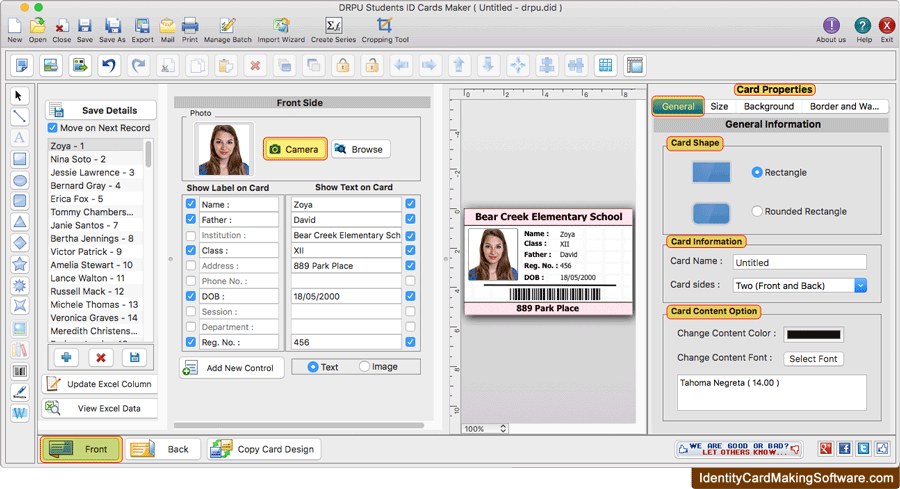
Task: Select the General tab
Action: click(x=678, y=107)
